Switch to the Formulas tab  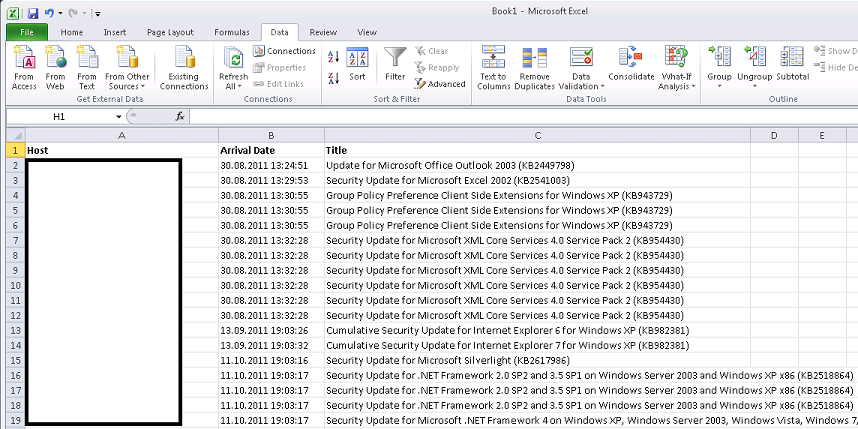point(231,32)
